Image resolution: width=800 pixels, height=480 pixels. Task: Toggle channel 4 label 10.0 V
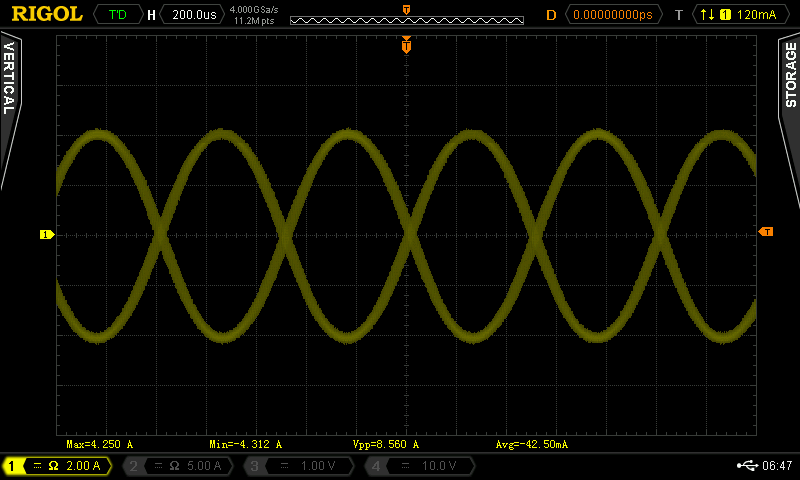(x=420, y=466)
